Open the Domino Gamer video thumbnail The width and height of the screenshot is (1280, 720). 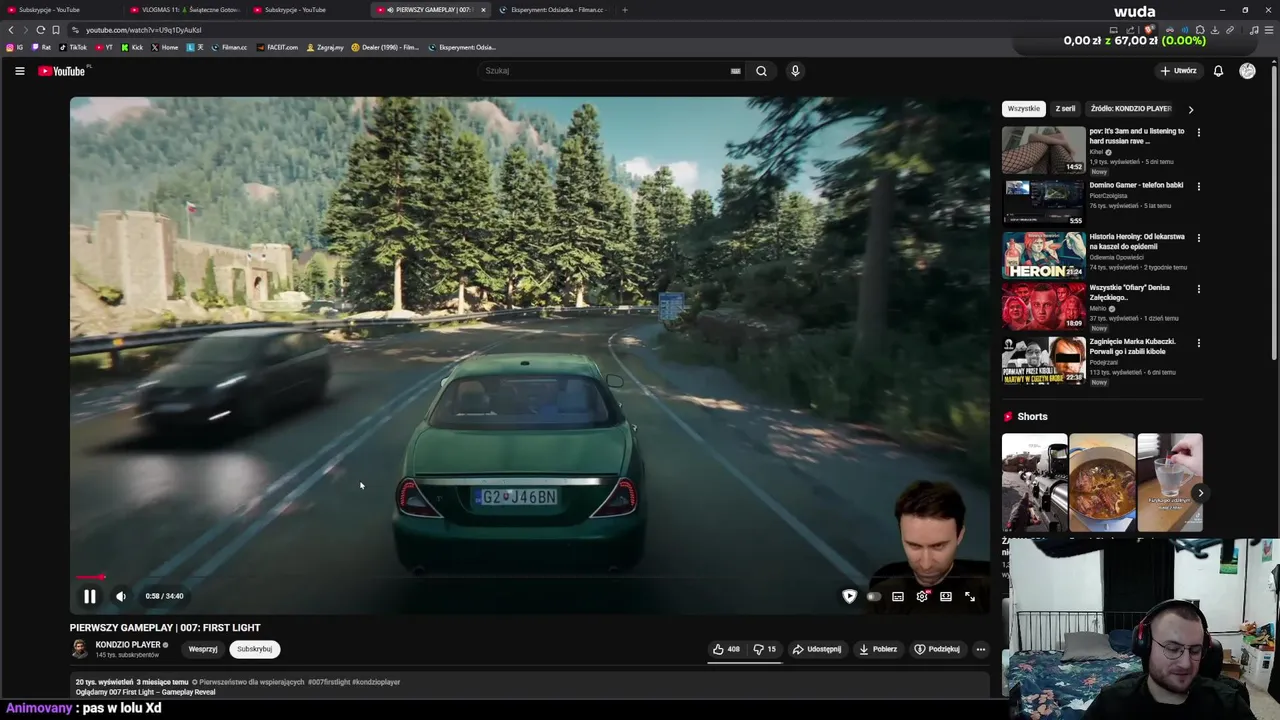(x=1043, y=203)
